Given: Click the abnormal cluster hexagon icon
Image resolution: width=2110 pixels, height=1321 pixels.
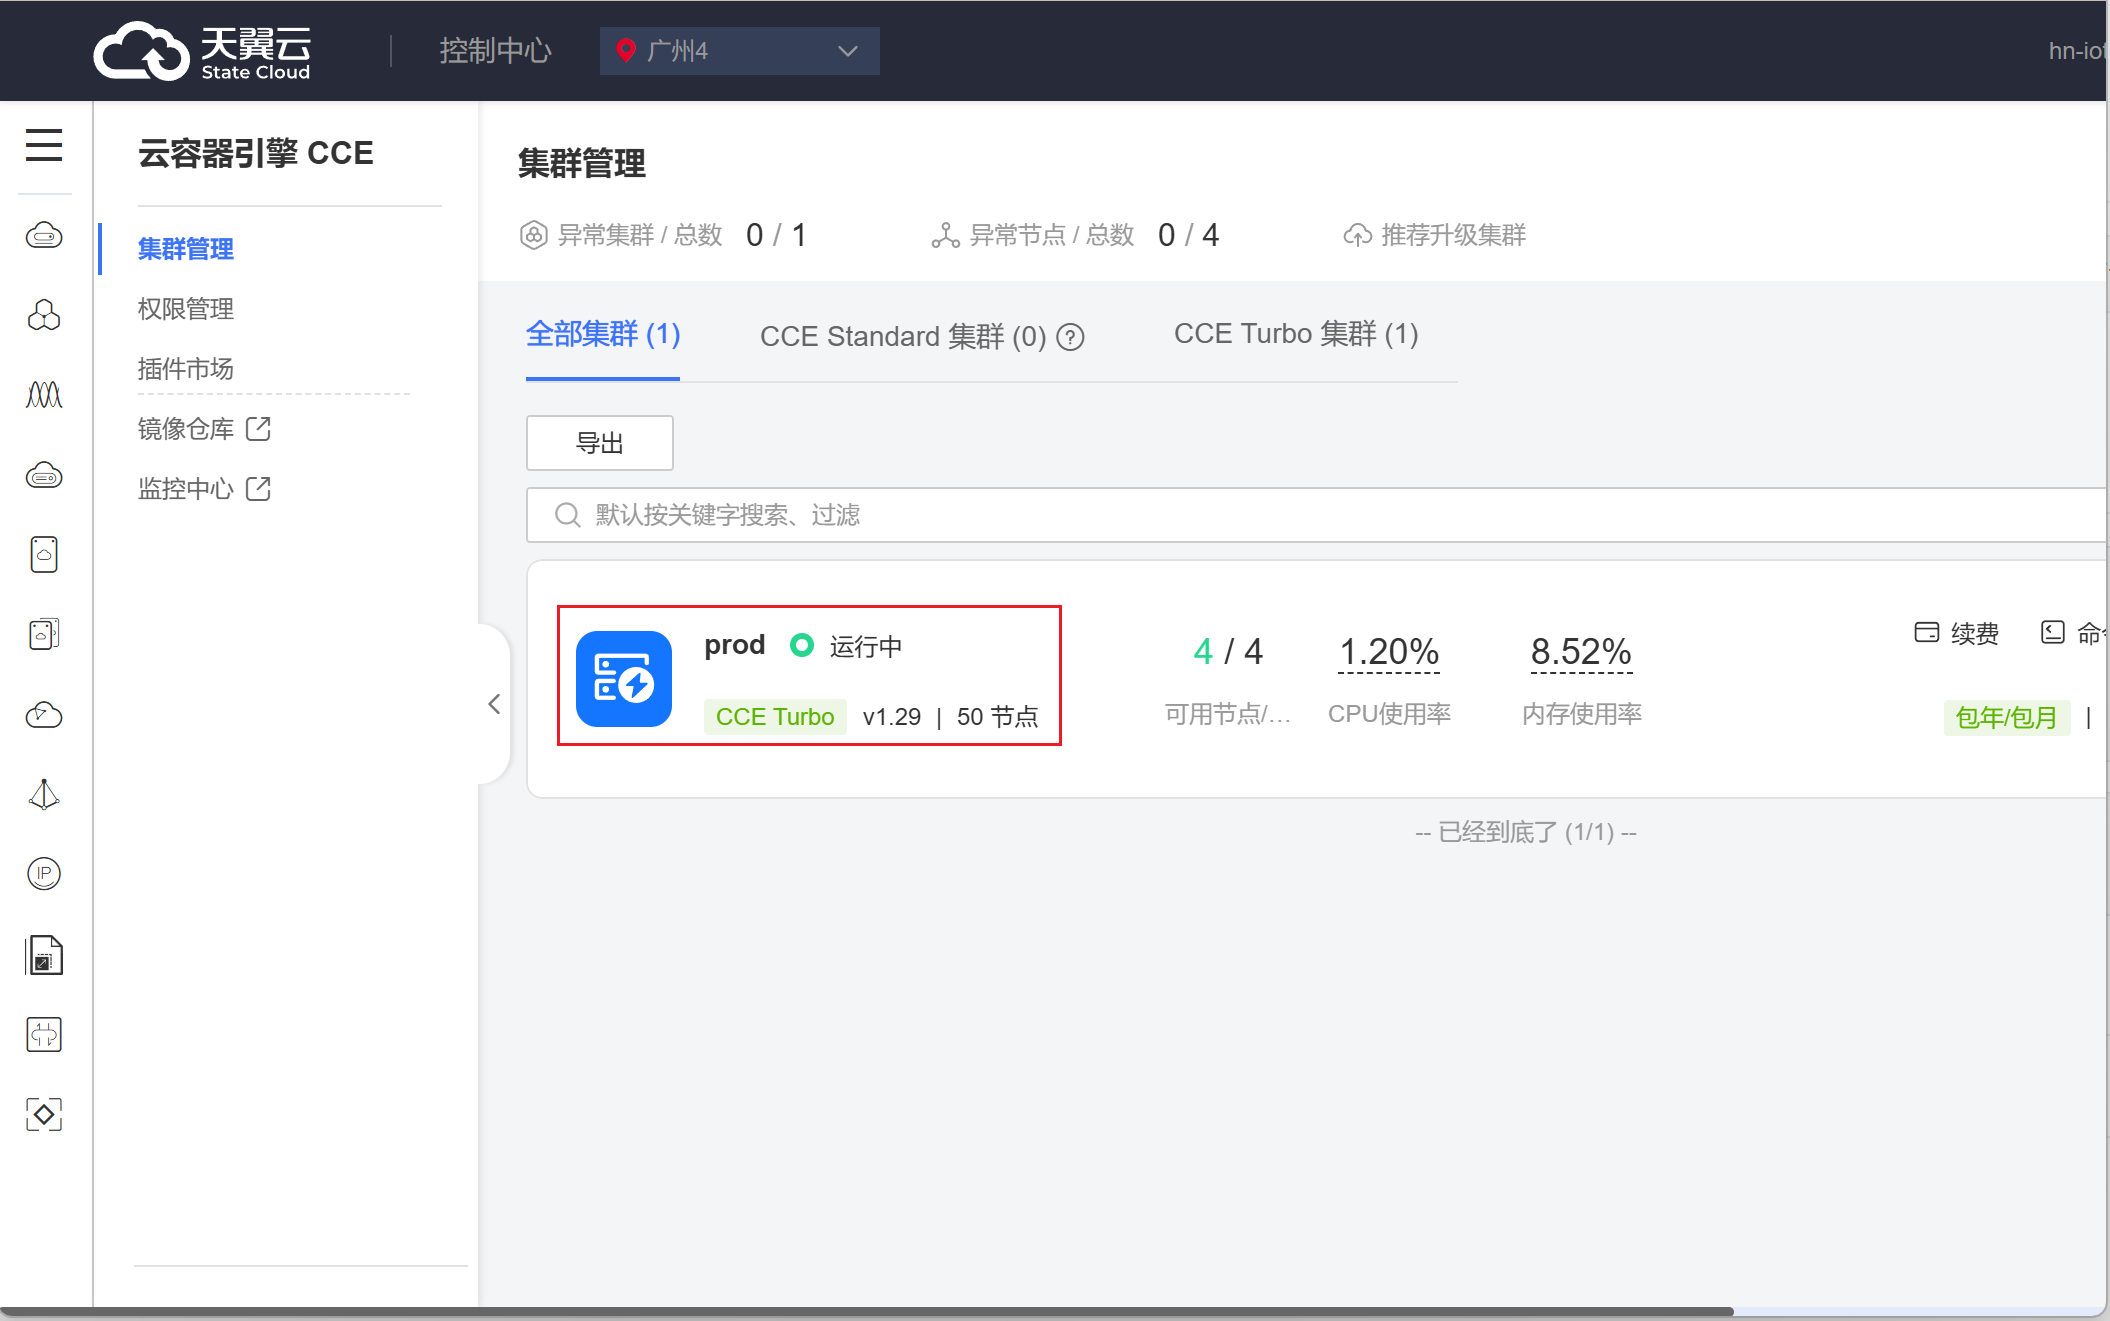Looking at the screenshot, I should click(534, 235).
